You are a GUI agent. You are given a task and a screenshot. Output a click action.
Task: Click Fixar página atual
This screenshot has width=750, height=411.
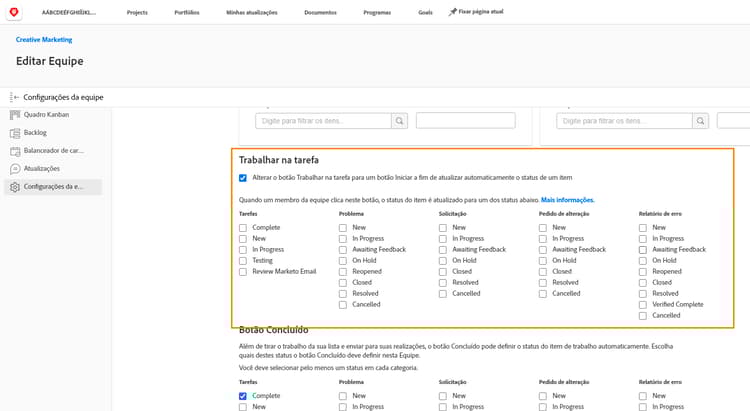[x=481, y=11]
